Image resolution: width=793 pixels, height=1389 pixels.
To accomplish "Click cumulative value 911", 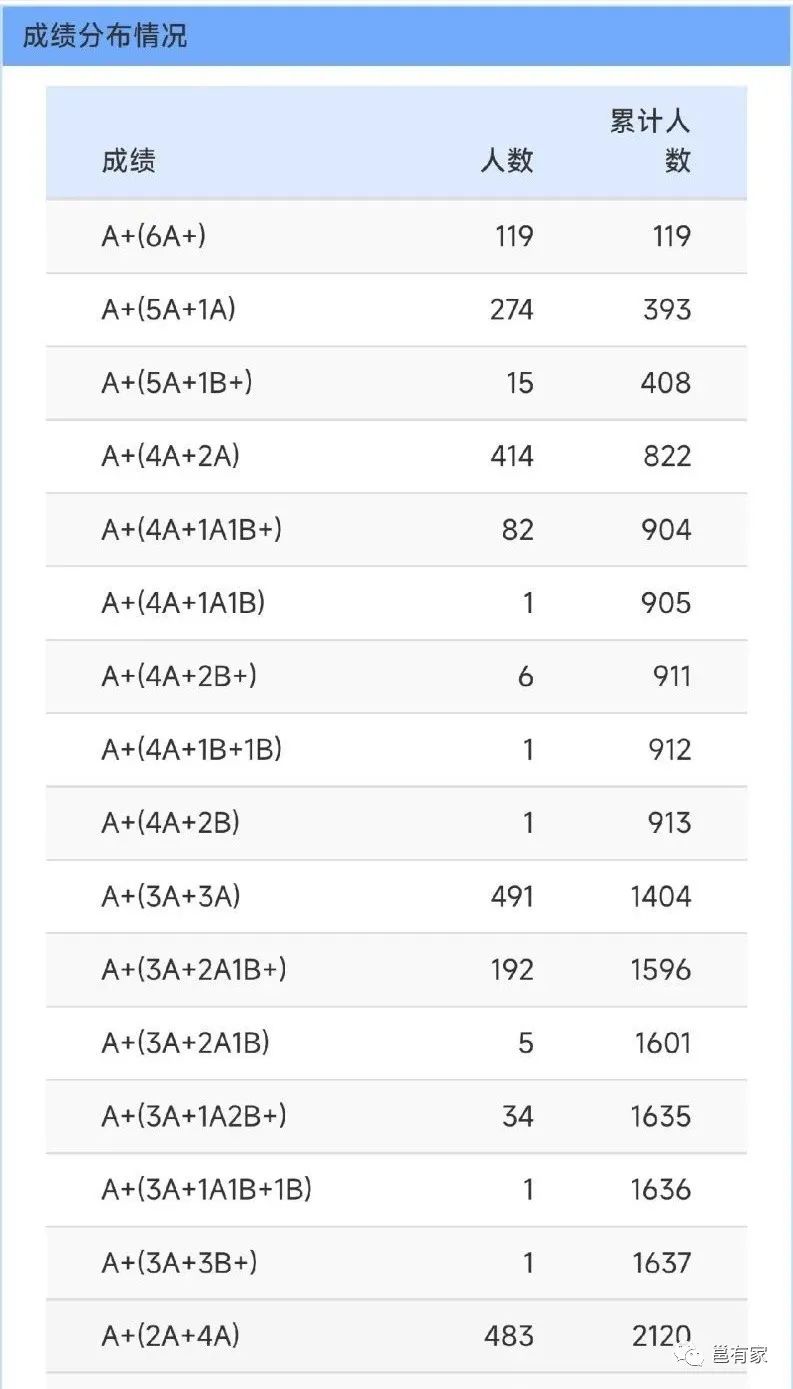I will (671, 677).
